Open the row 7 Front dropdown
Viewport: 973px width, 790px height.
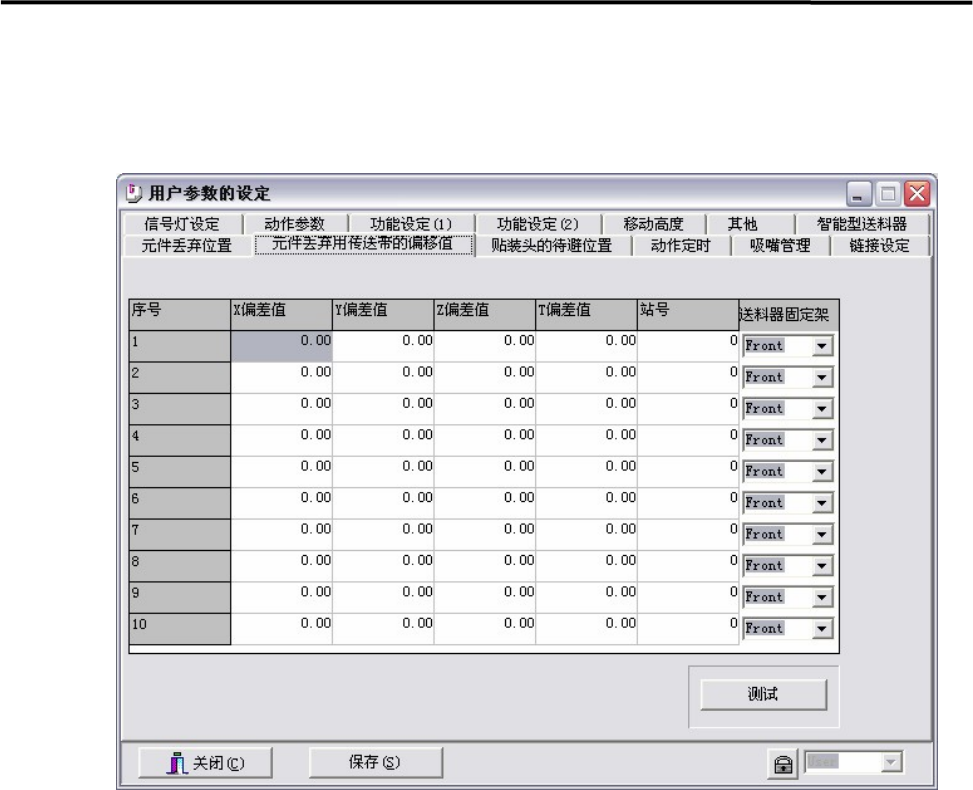point(822,534)
